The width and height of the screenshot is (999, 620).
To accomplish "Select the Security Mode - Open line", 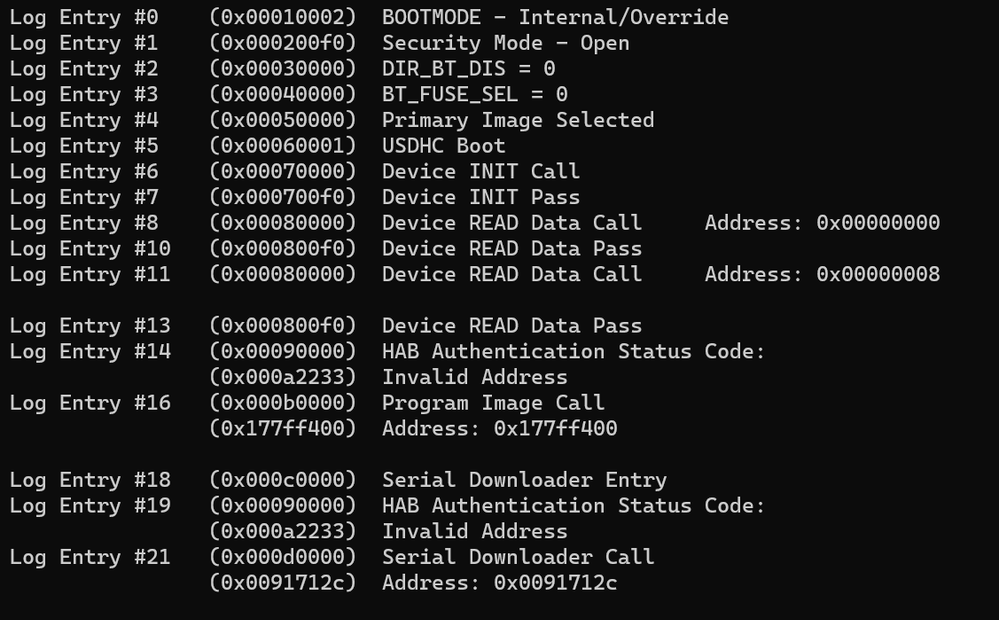I will coord(505,43).
